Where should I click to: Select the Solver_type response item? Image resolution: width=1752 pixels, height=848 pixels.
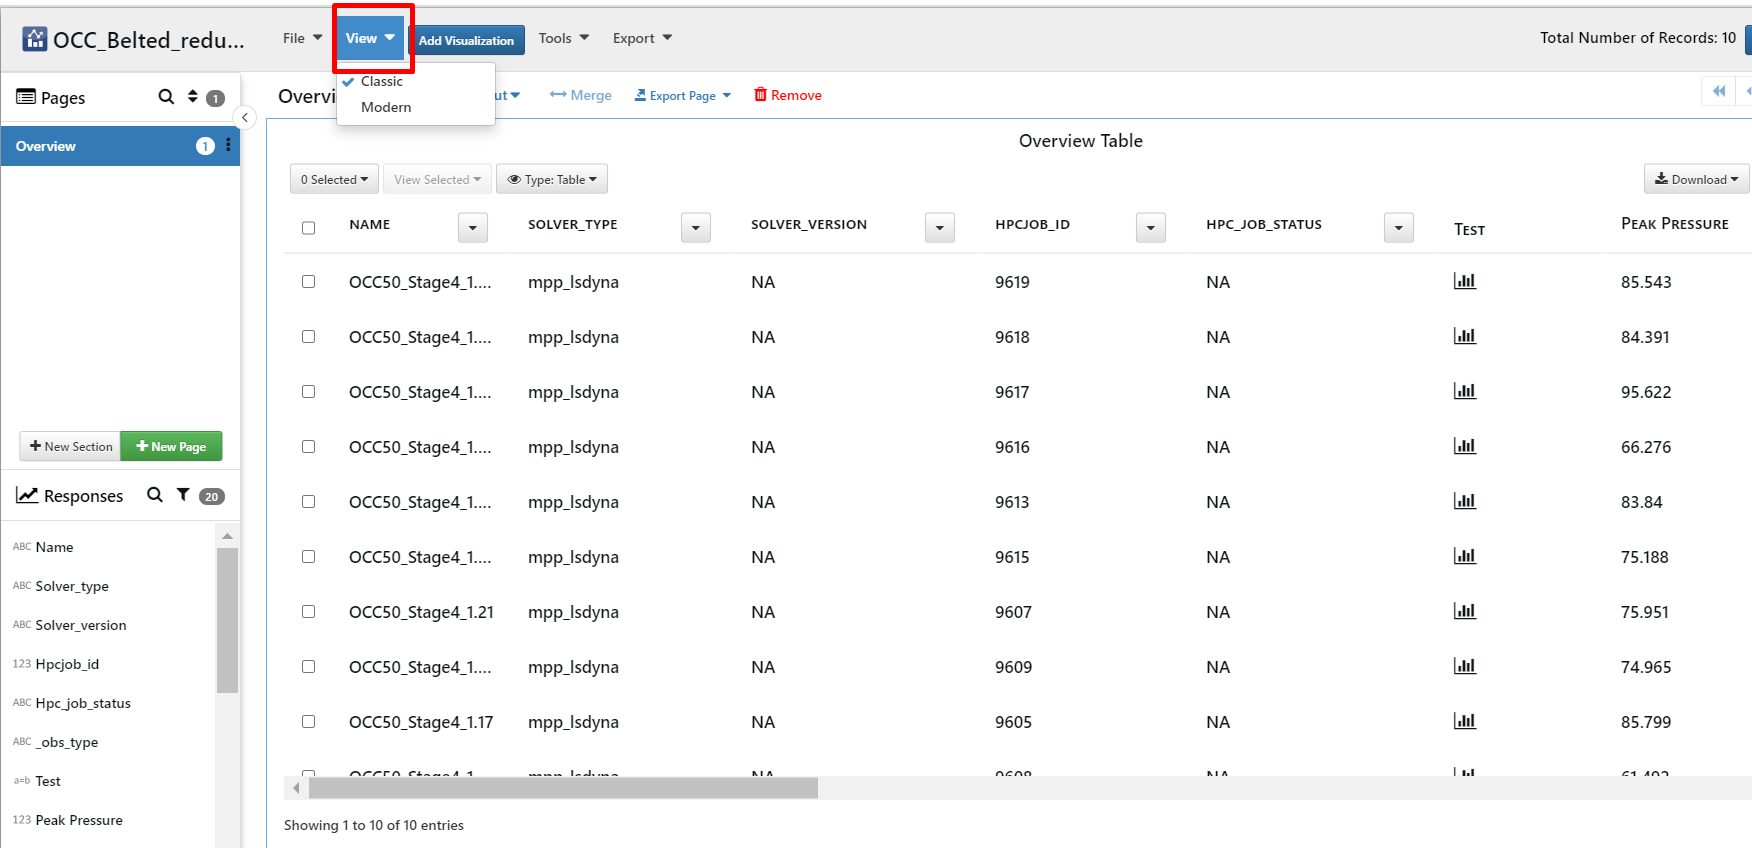point(72,586)
